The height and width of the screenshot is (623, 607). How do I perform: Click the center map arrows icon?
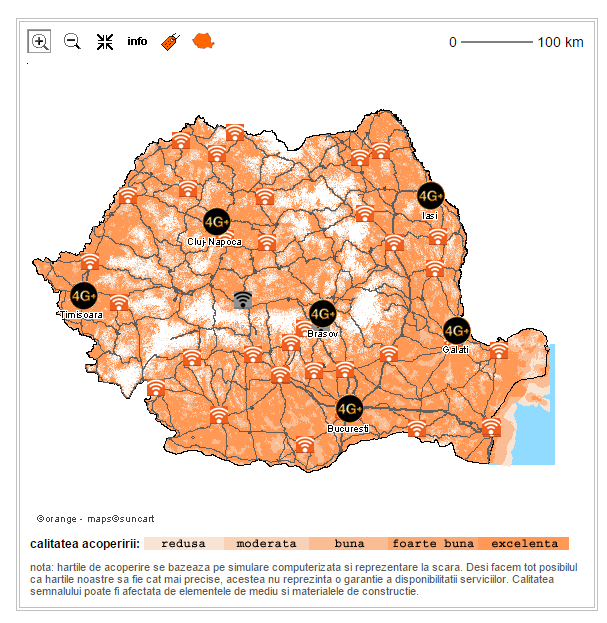tap(105, 41)
